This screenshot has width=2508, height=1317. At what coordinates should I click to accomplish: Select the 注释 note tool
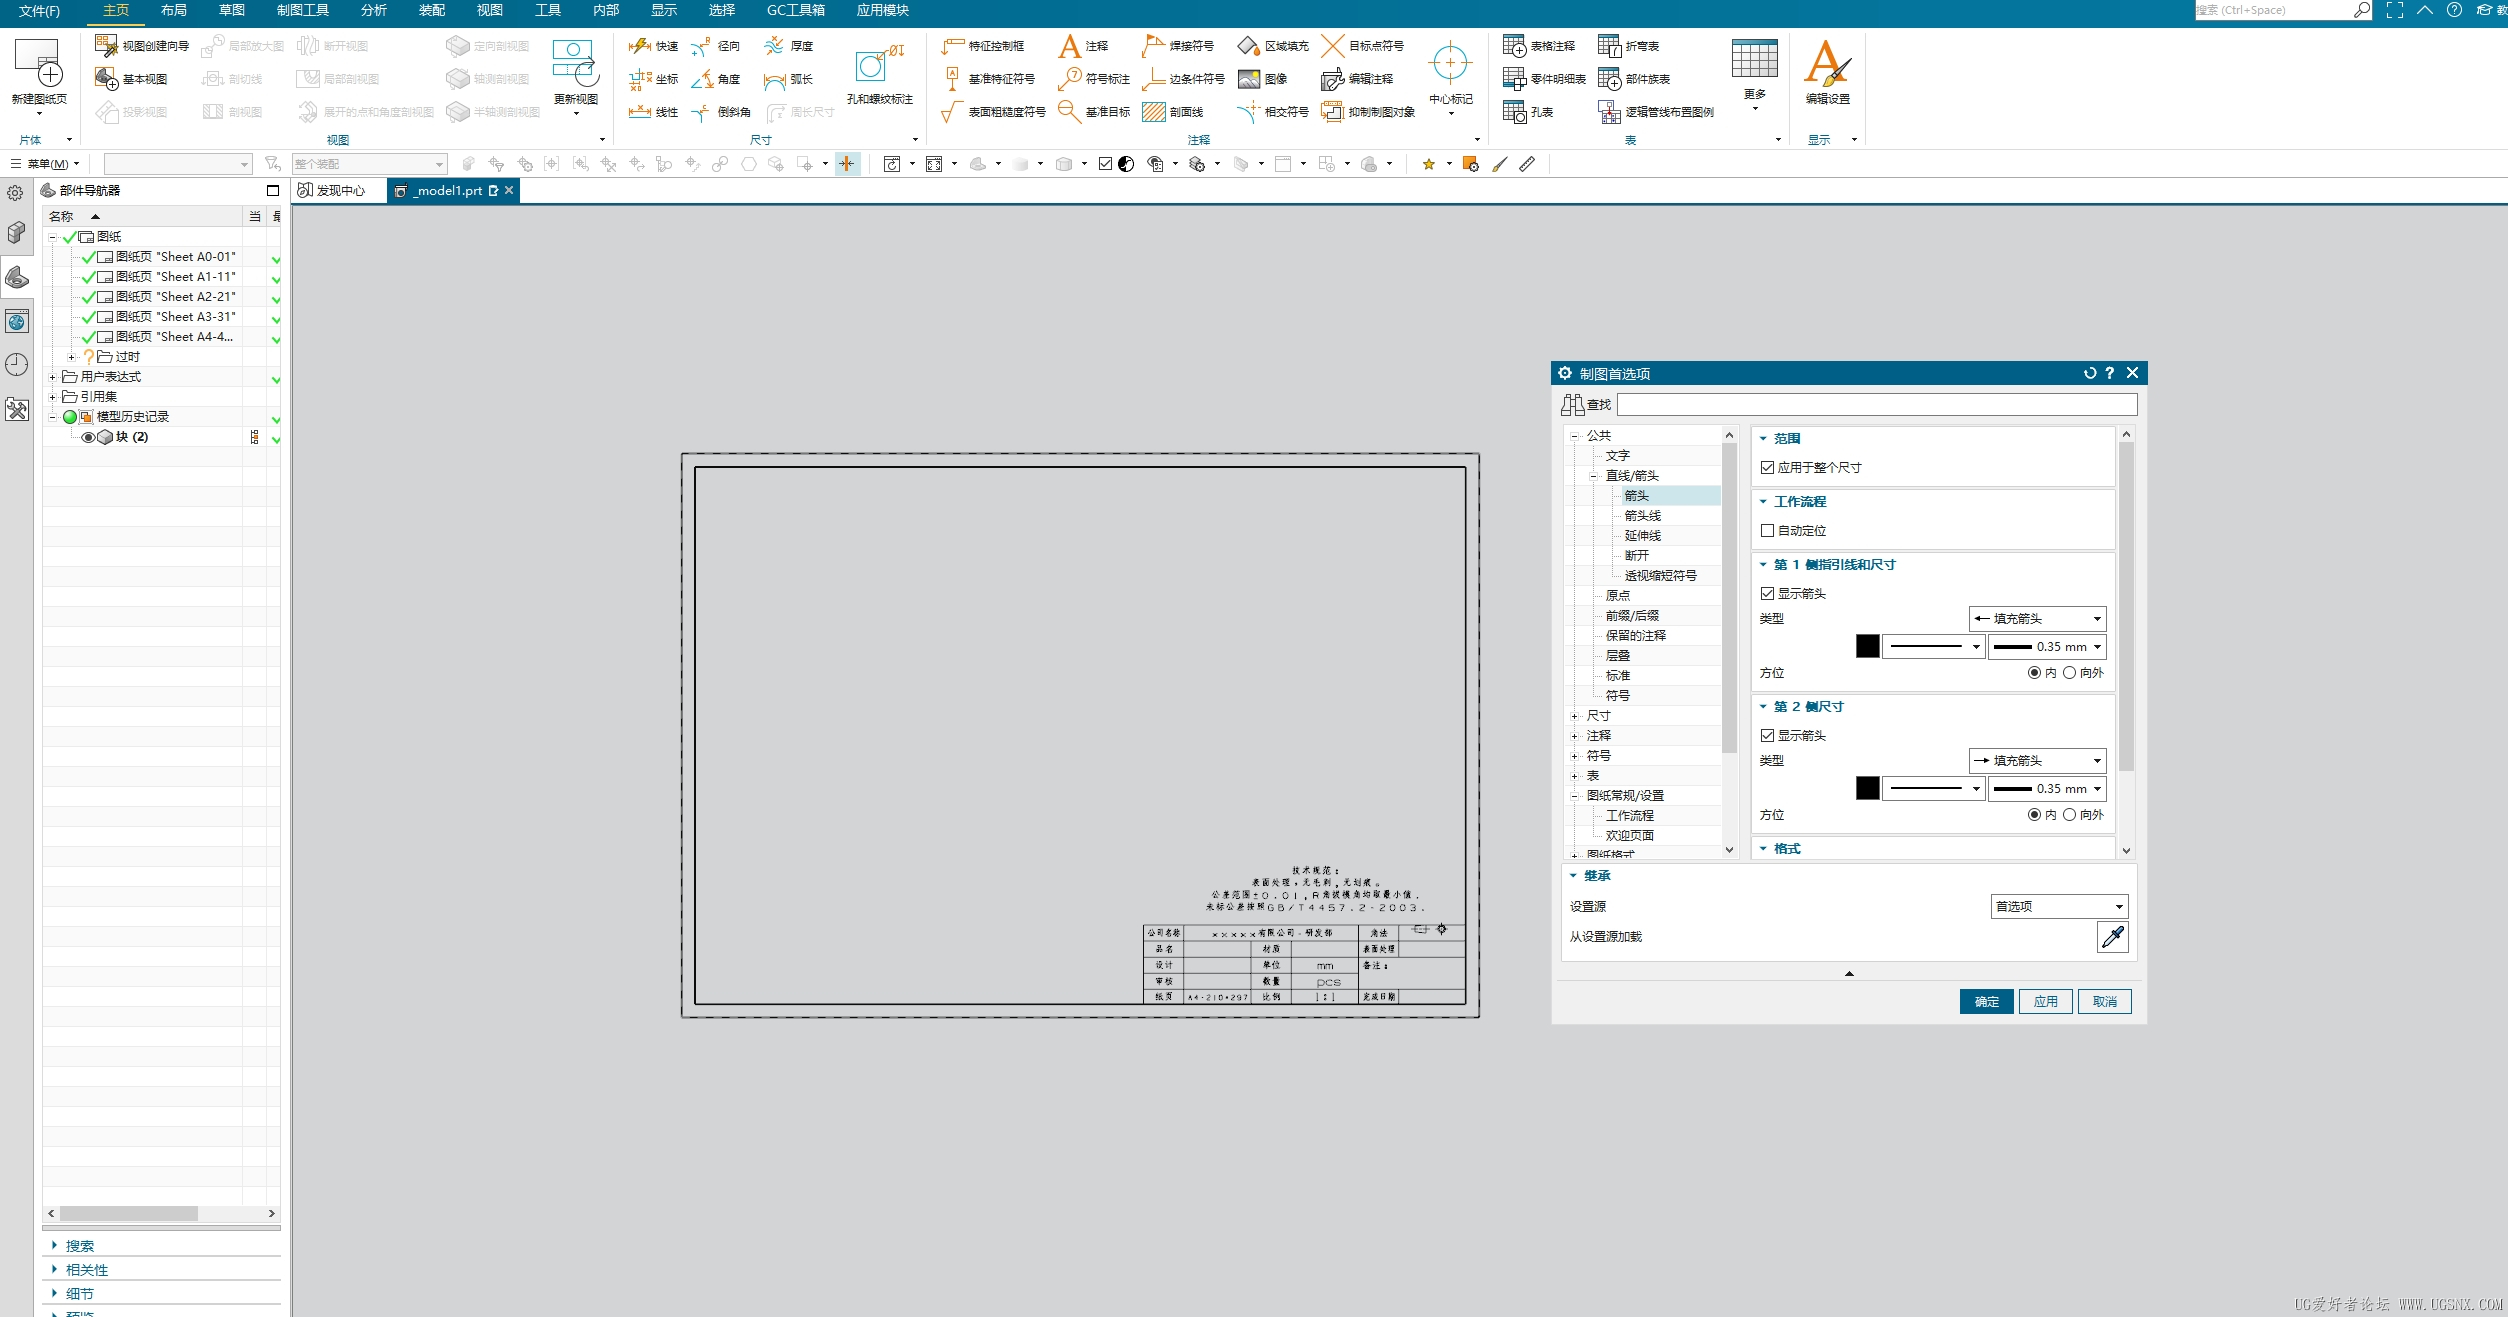tap(1084, 46)
